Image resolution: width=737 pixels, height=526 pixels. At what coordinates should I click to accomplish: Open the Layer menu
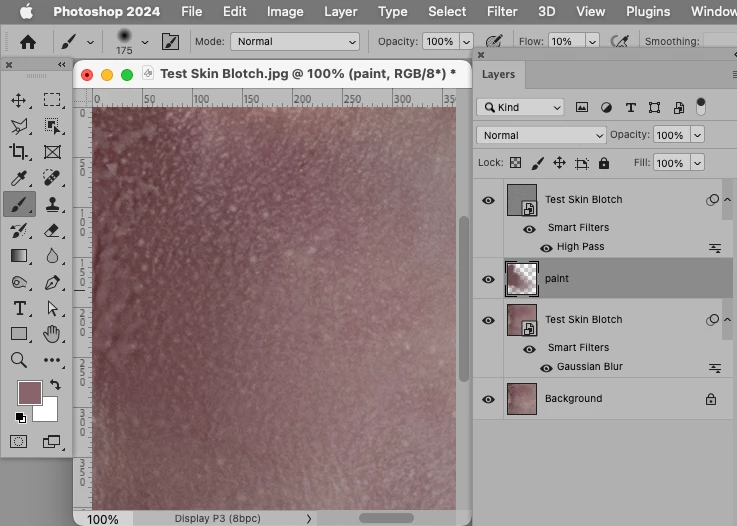coord(341,11)
